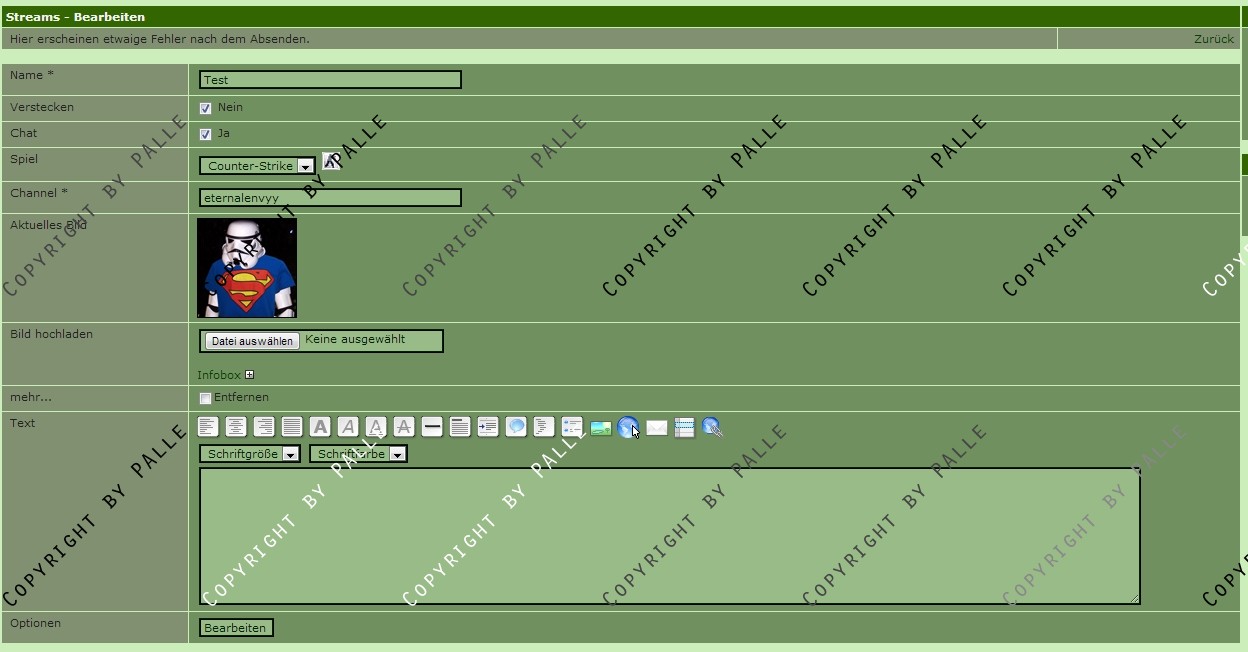Click the speech bubble quote icon
The width and height of the screenshot is (1248, 652).
(x=516, y=427)
